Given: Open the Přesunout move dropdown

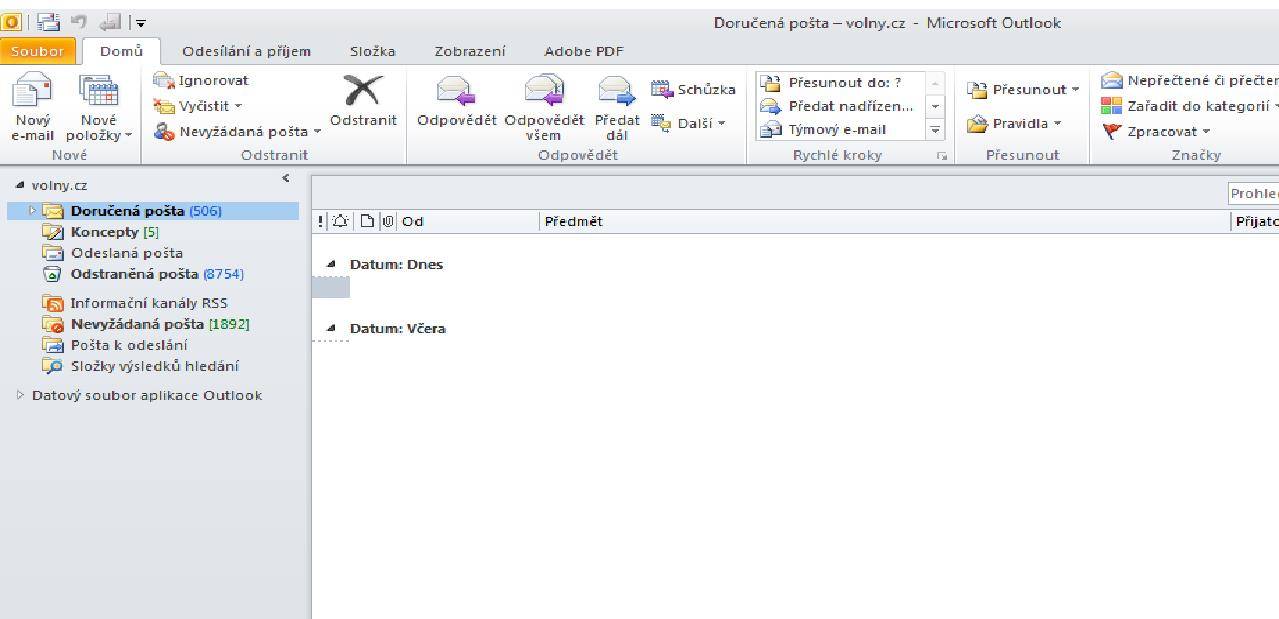Looking at the screenshot, I should (1023, 89).
